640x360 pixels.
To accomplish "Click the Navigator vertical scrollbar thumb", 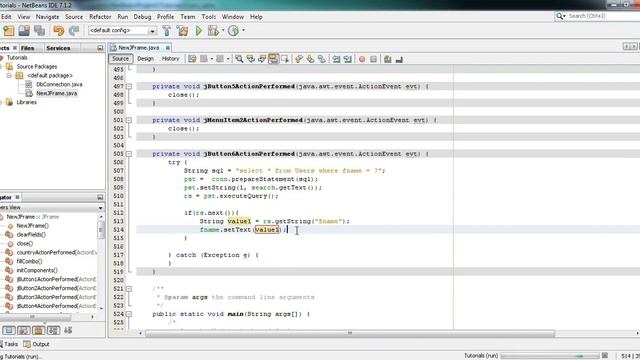I will tap(101, 230).
